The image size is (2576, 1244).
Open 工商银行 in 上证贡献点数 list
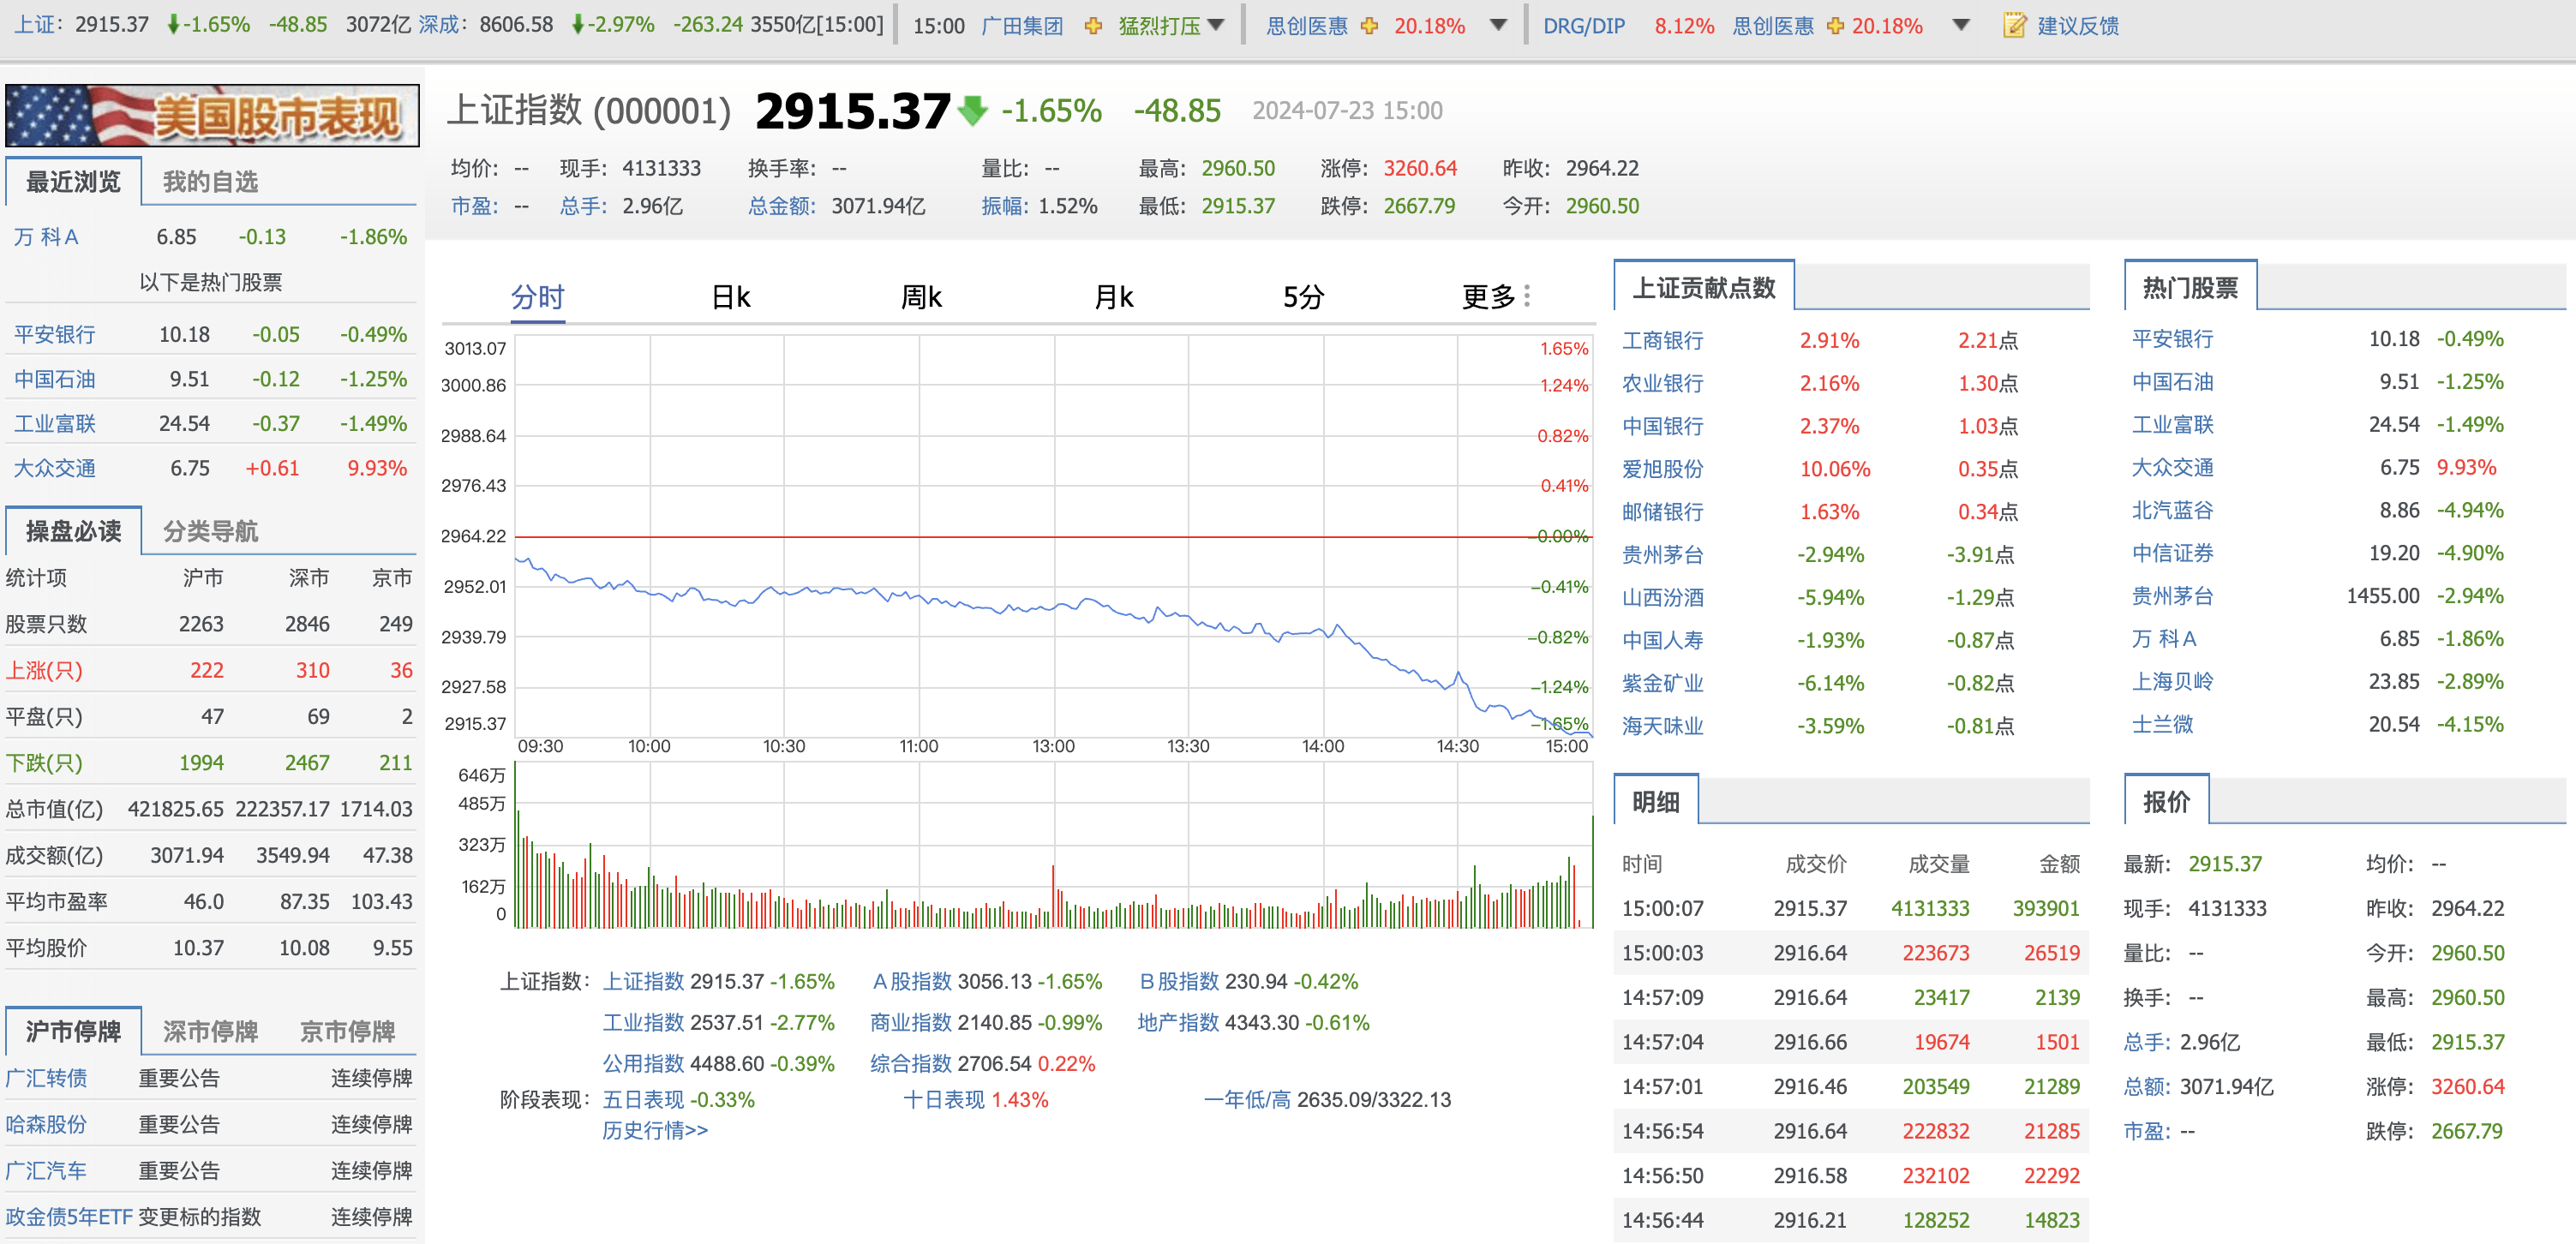pos(1662,340)
